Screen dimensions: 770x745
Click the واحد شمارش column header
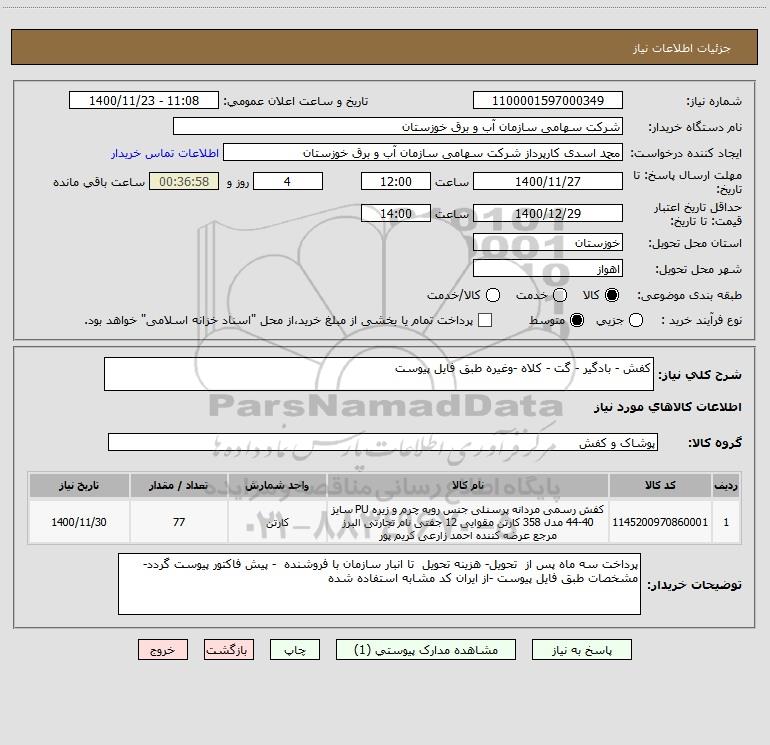[x=277, y=485]
